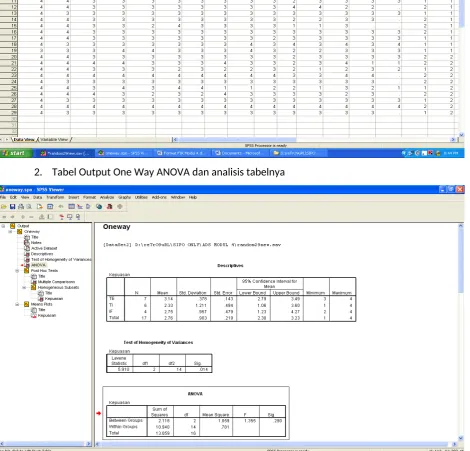Select Notes item in outline tree

tap(36, 243)
